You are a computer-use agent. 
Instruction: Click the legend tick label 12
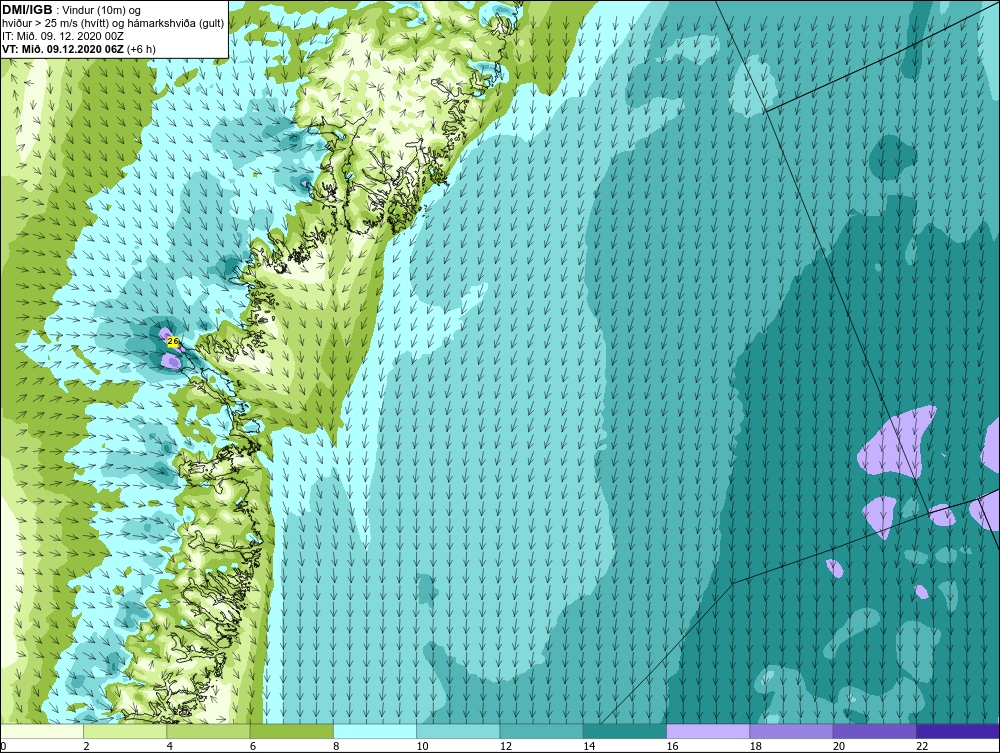506,747
